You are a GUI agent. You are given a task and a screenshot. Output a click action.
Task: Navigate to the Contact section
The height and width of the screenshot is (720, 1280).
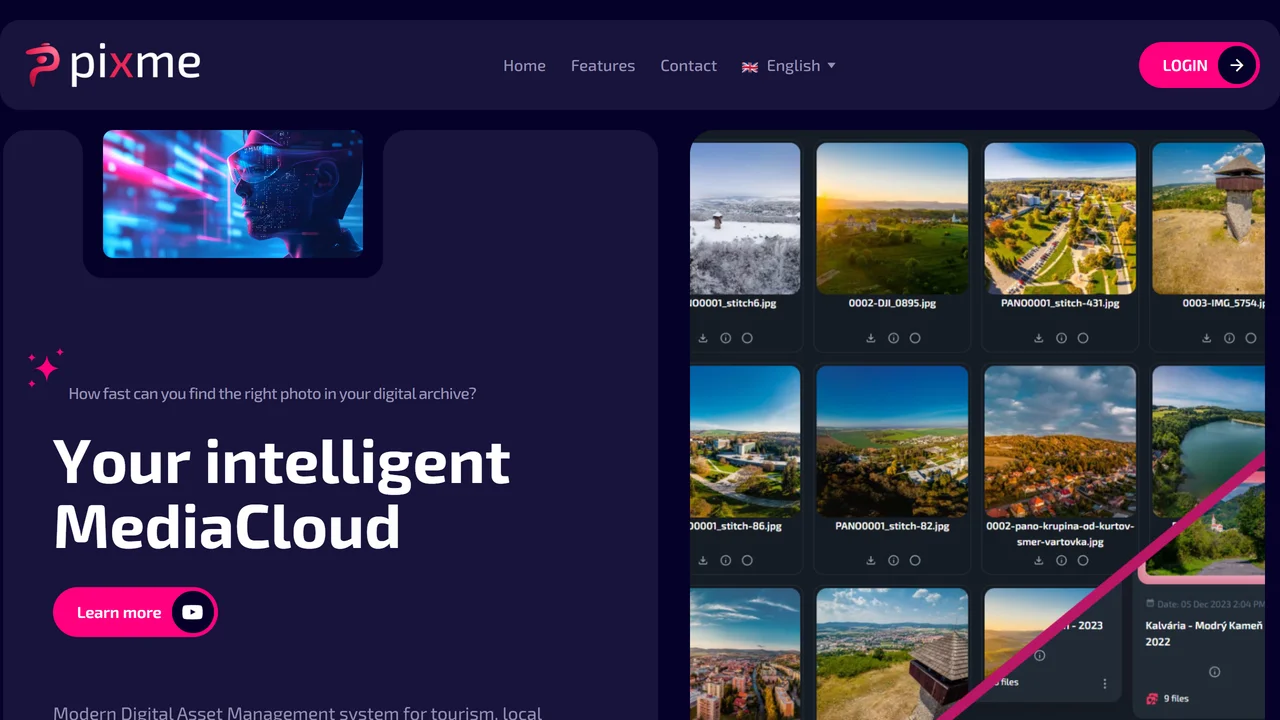coord(688,66)
